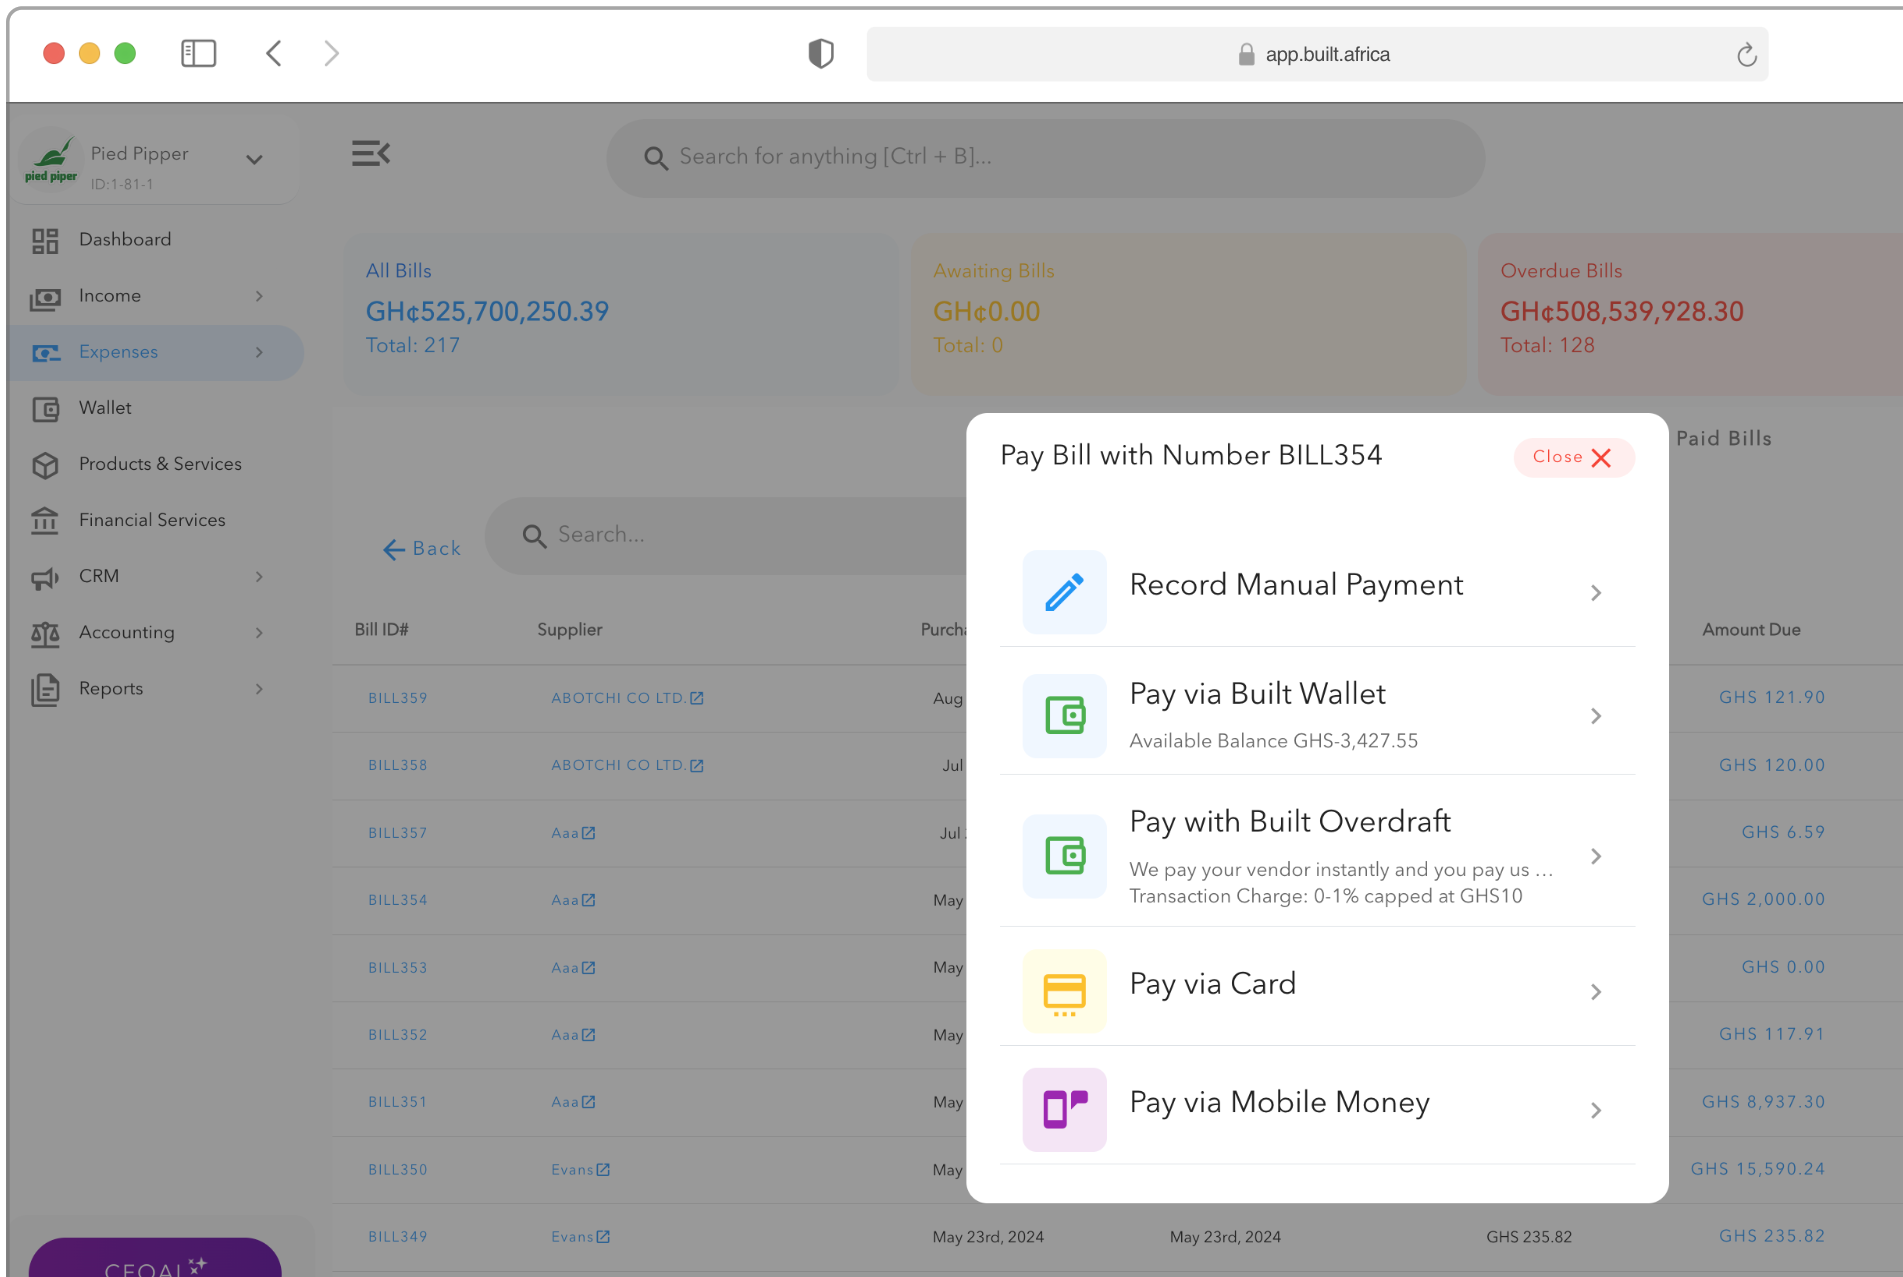Open the Pied Pipper company dropdown
The height and width of the screenshot is (1277, 1903).
[254, 160]
